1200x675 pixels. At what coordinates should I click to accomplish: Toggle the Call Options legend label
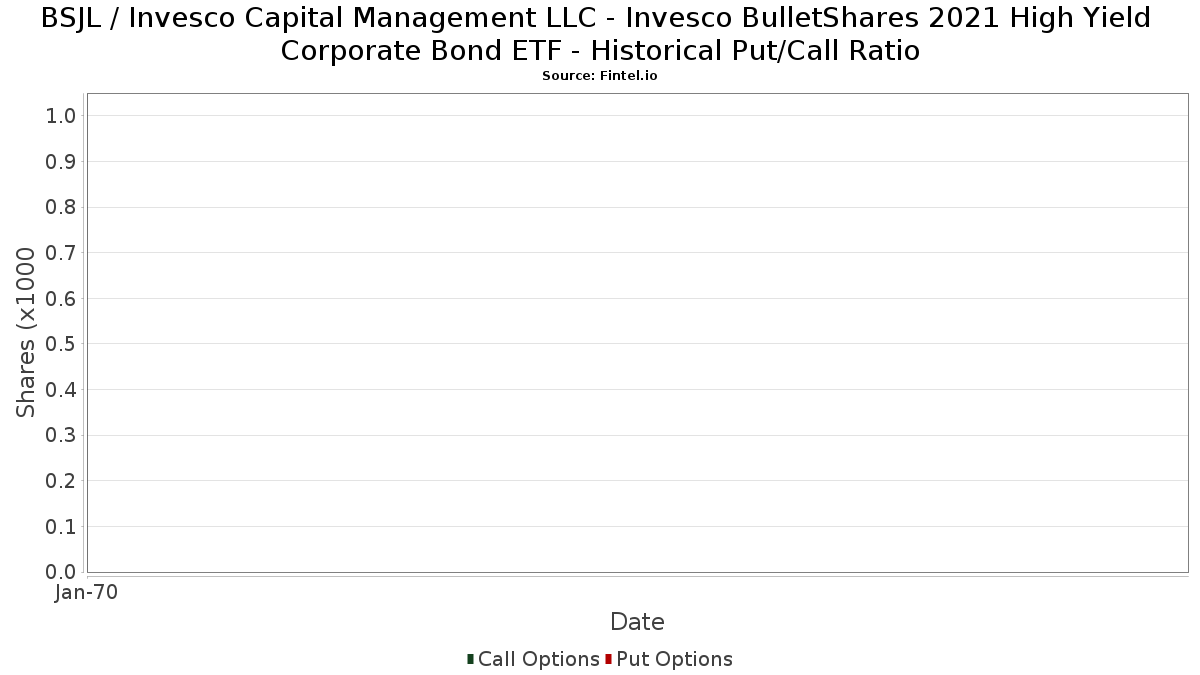click(x=539, y=659)
